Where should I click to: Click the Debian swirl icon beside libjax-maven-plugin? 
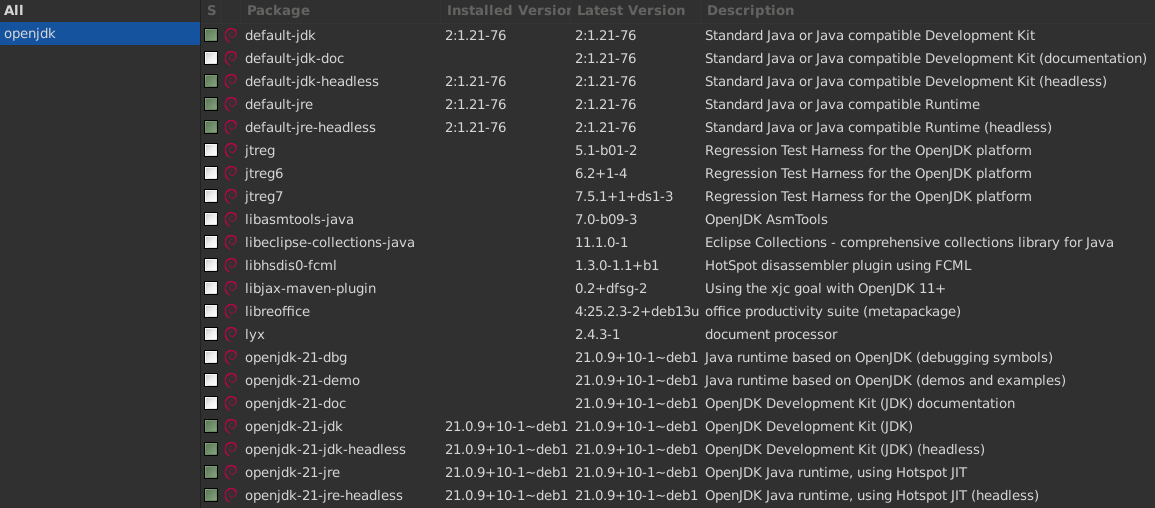click(231, 289)
